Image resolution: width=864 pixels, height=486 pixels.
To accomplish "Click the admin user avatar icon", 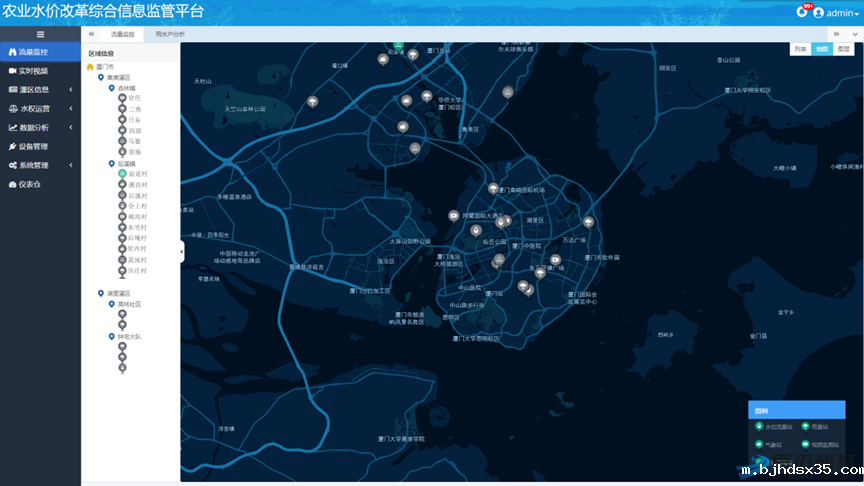I will click(818, 12).
